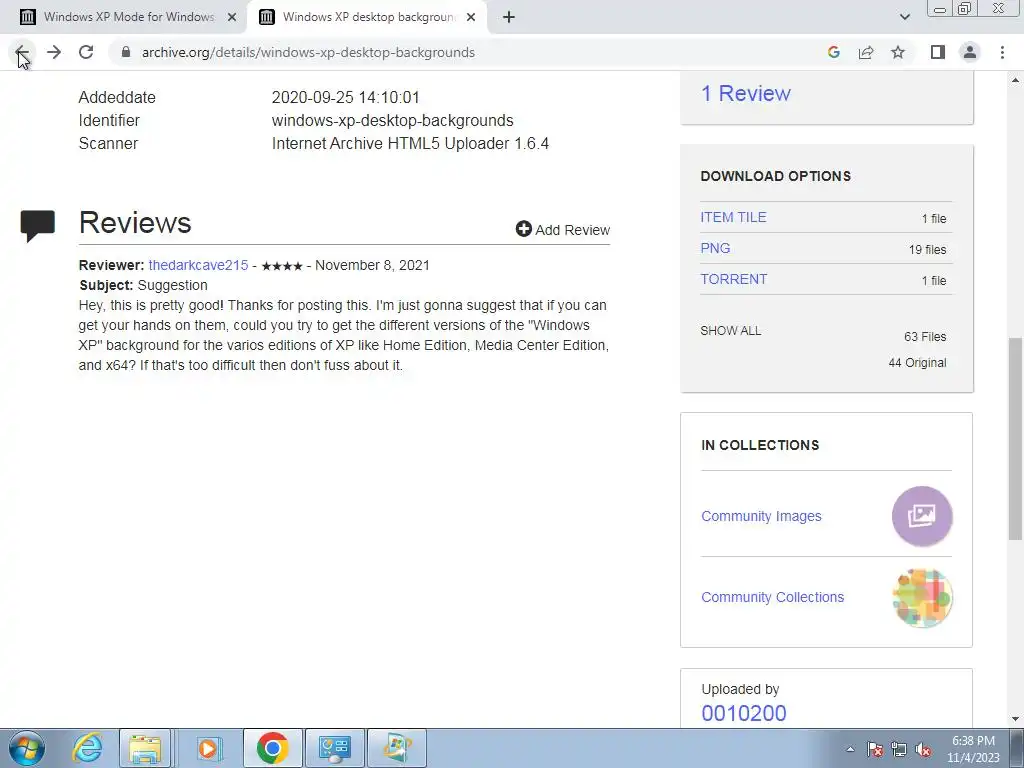Click SHOW ALL download files
1024x768 pixels.
pyautogui.click(x=730, y=330)
